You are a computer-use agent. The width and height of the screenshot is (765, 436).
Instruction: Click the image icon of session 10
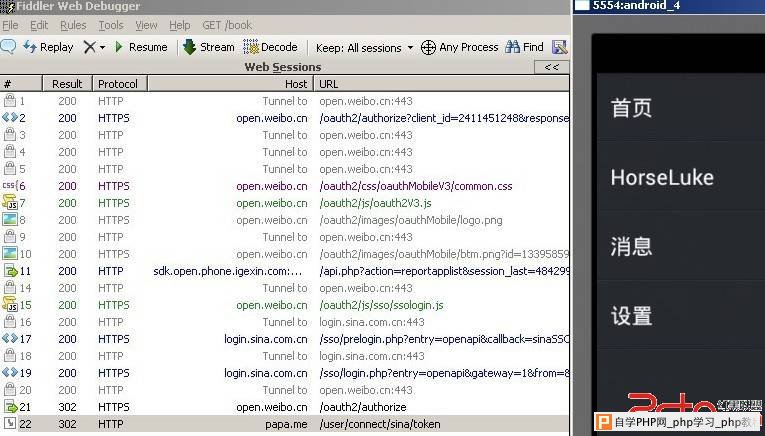10,254
